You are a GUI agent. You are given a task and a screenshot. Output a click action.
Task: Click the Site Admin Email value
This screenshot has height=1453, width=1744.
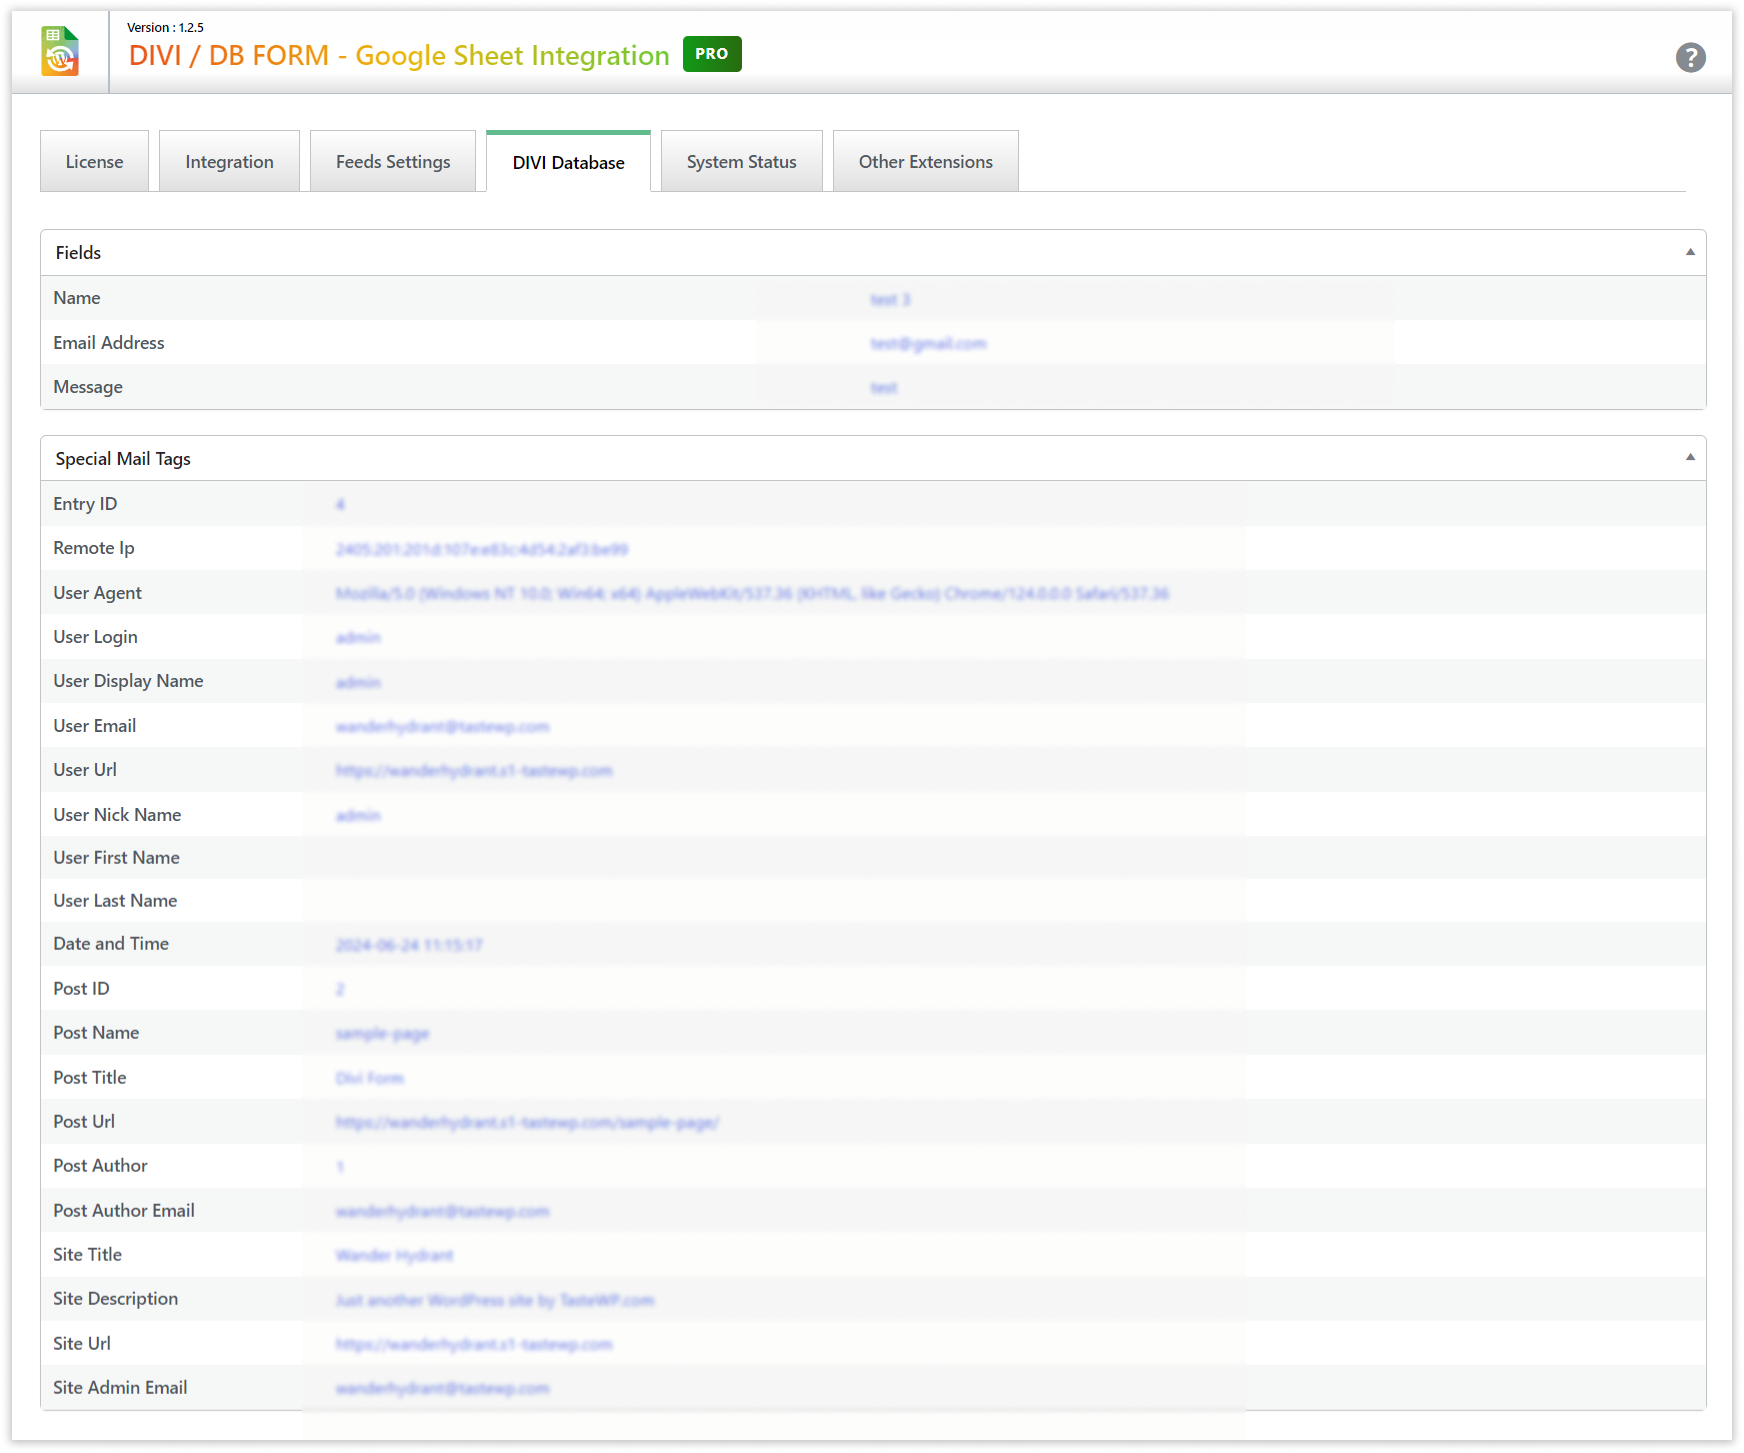click(x=442, y=1389)
